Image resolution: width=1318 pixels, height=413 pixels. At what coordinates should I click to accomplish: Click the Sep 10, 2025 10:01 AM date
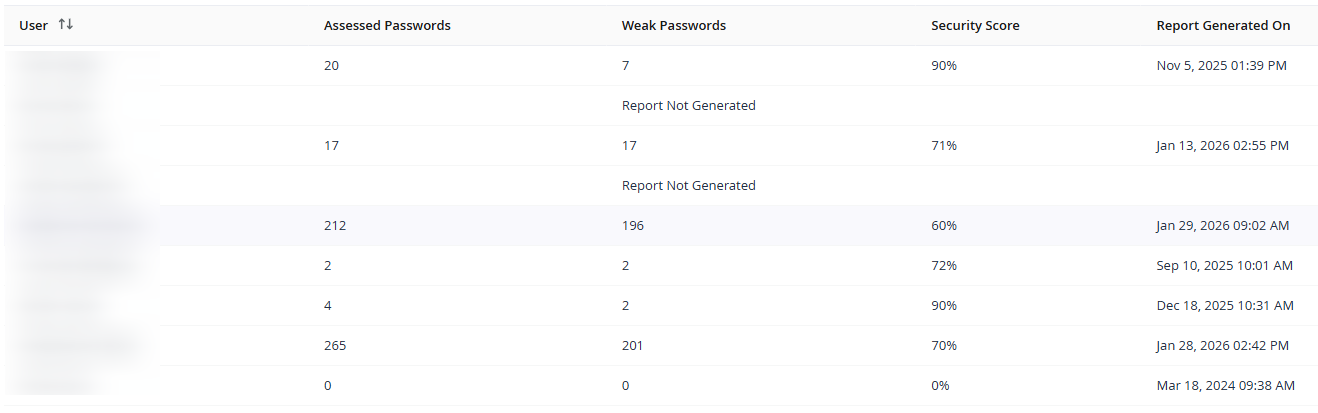click(x=1224, y=265)
